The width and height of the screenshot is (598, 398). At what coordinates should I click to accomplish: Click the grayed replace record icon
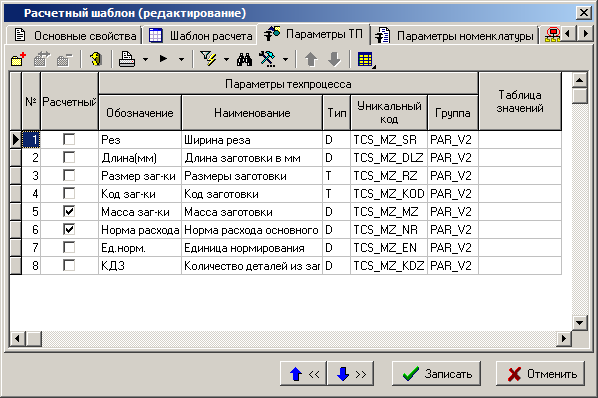click(42, 59)
